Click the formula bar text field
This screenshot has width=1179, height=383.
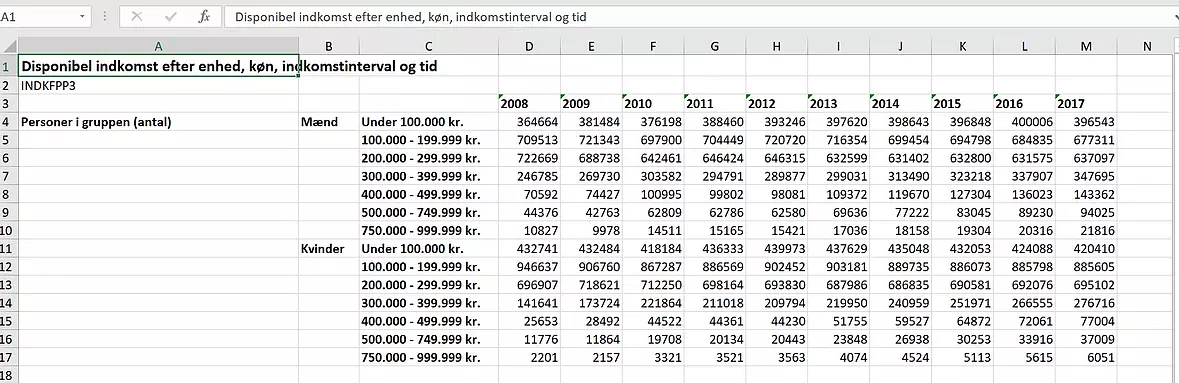699,17
